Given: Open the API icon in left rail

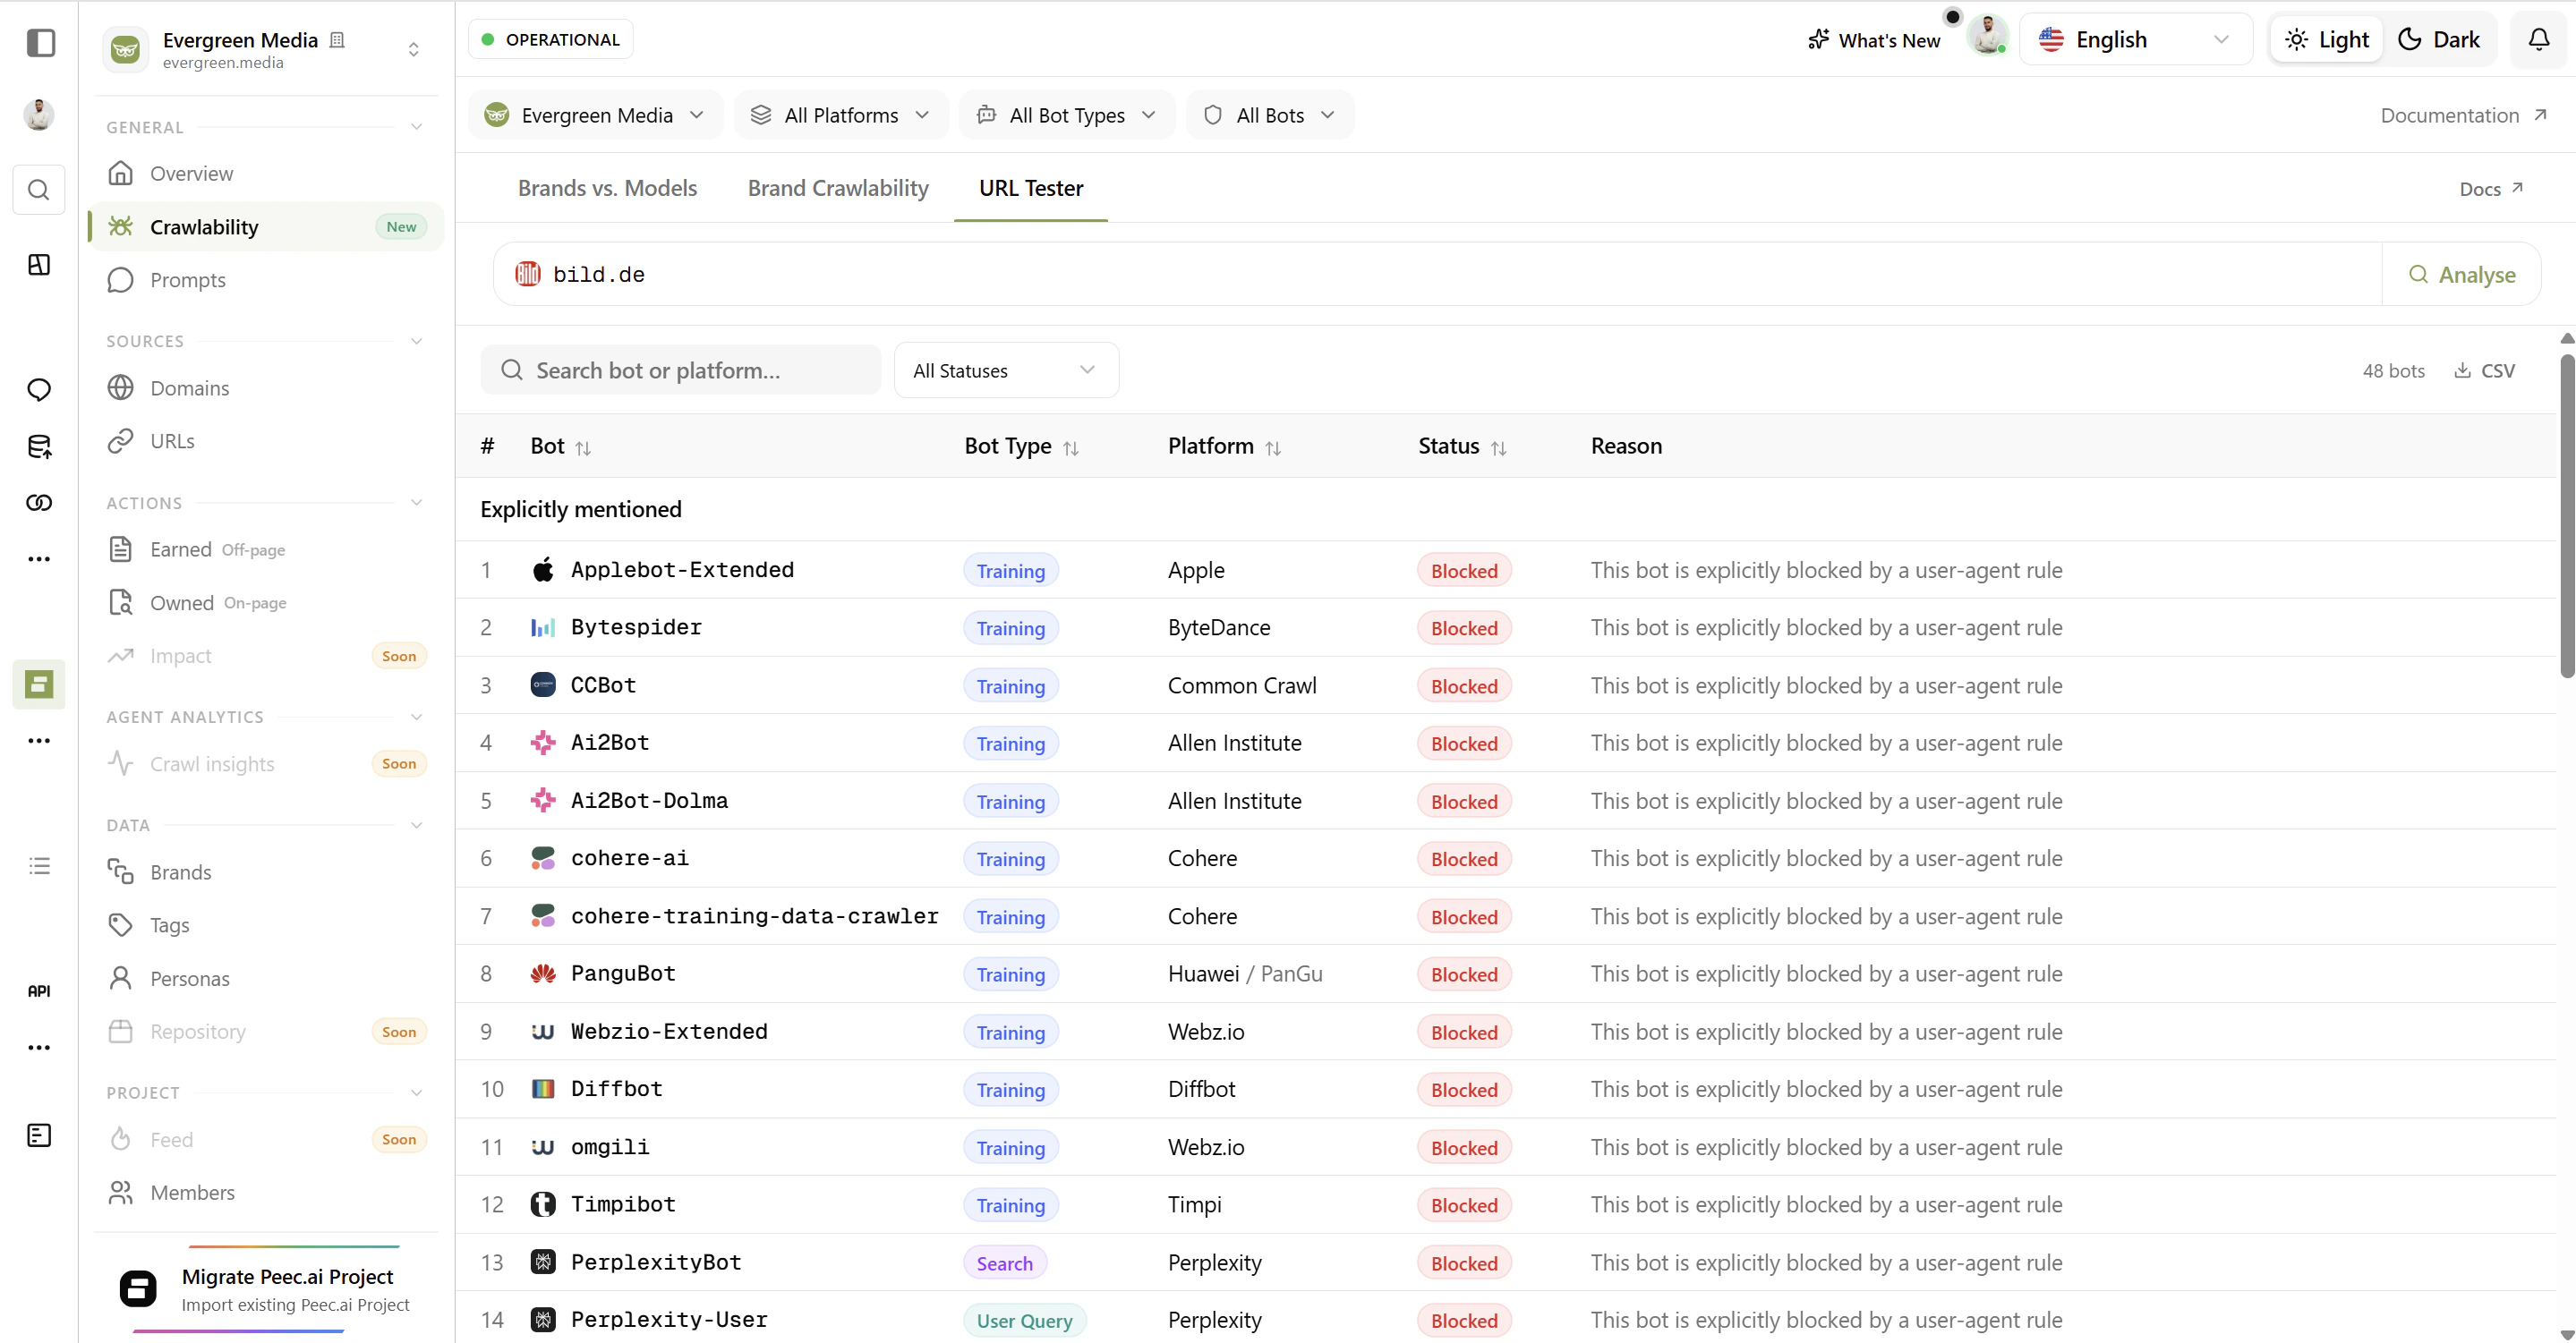Looking at the screenshot, I should tap(39, 990).
